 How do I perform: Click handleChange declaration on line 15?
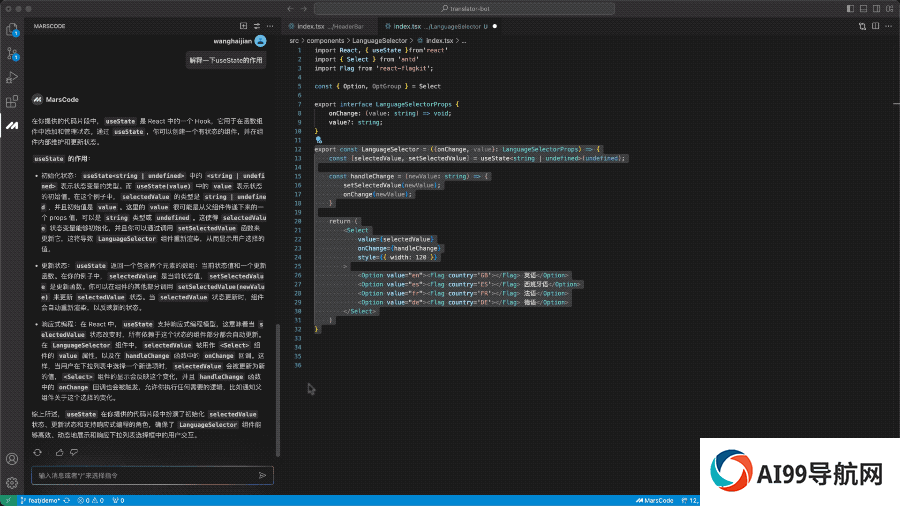372,176
